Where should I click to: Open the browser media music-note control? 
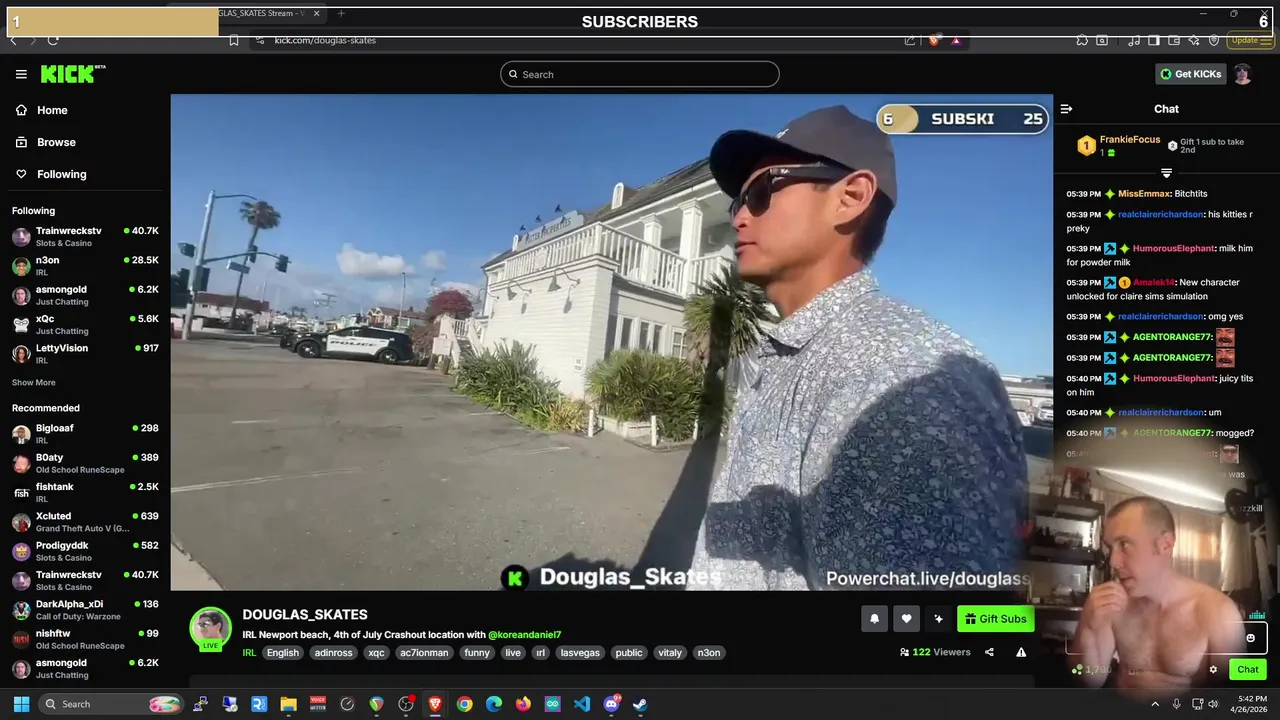(1134, 40)
